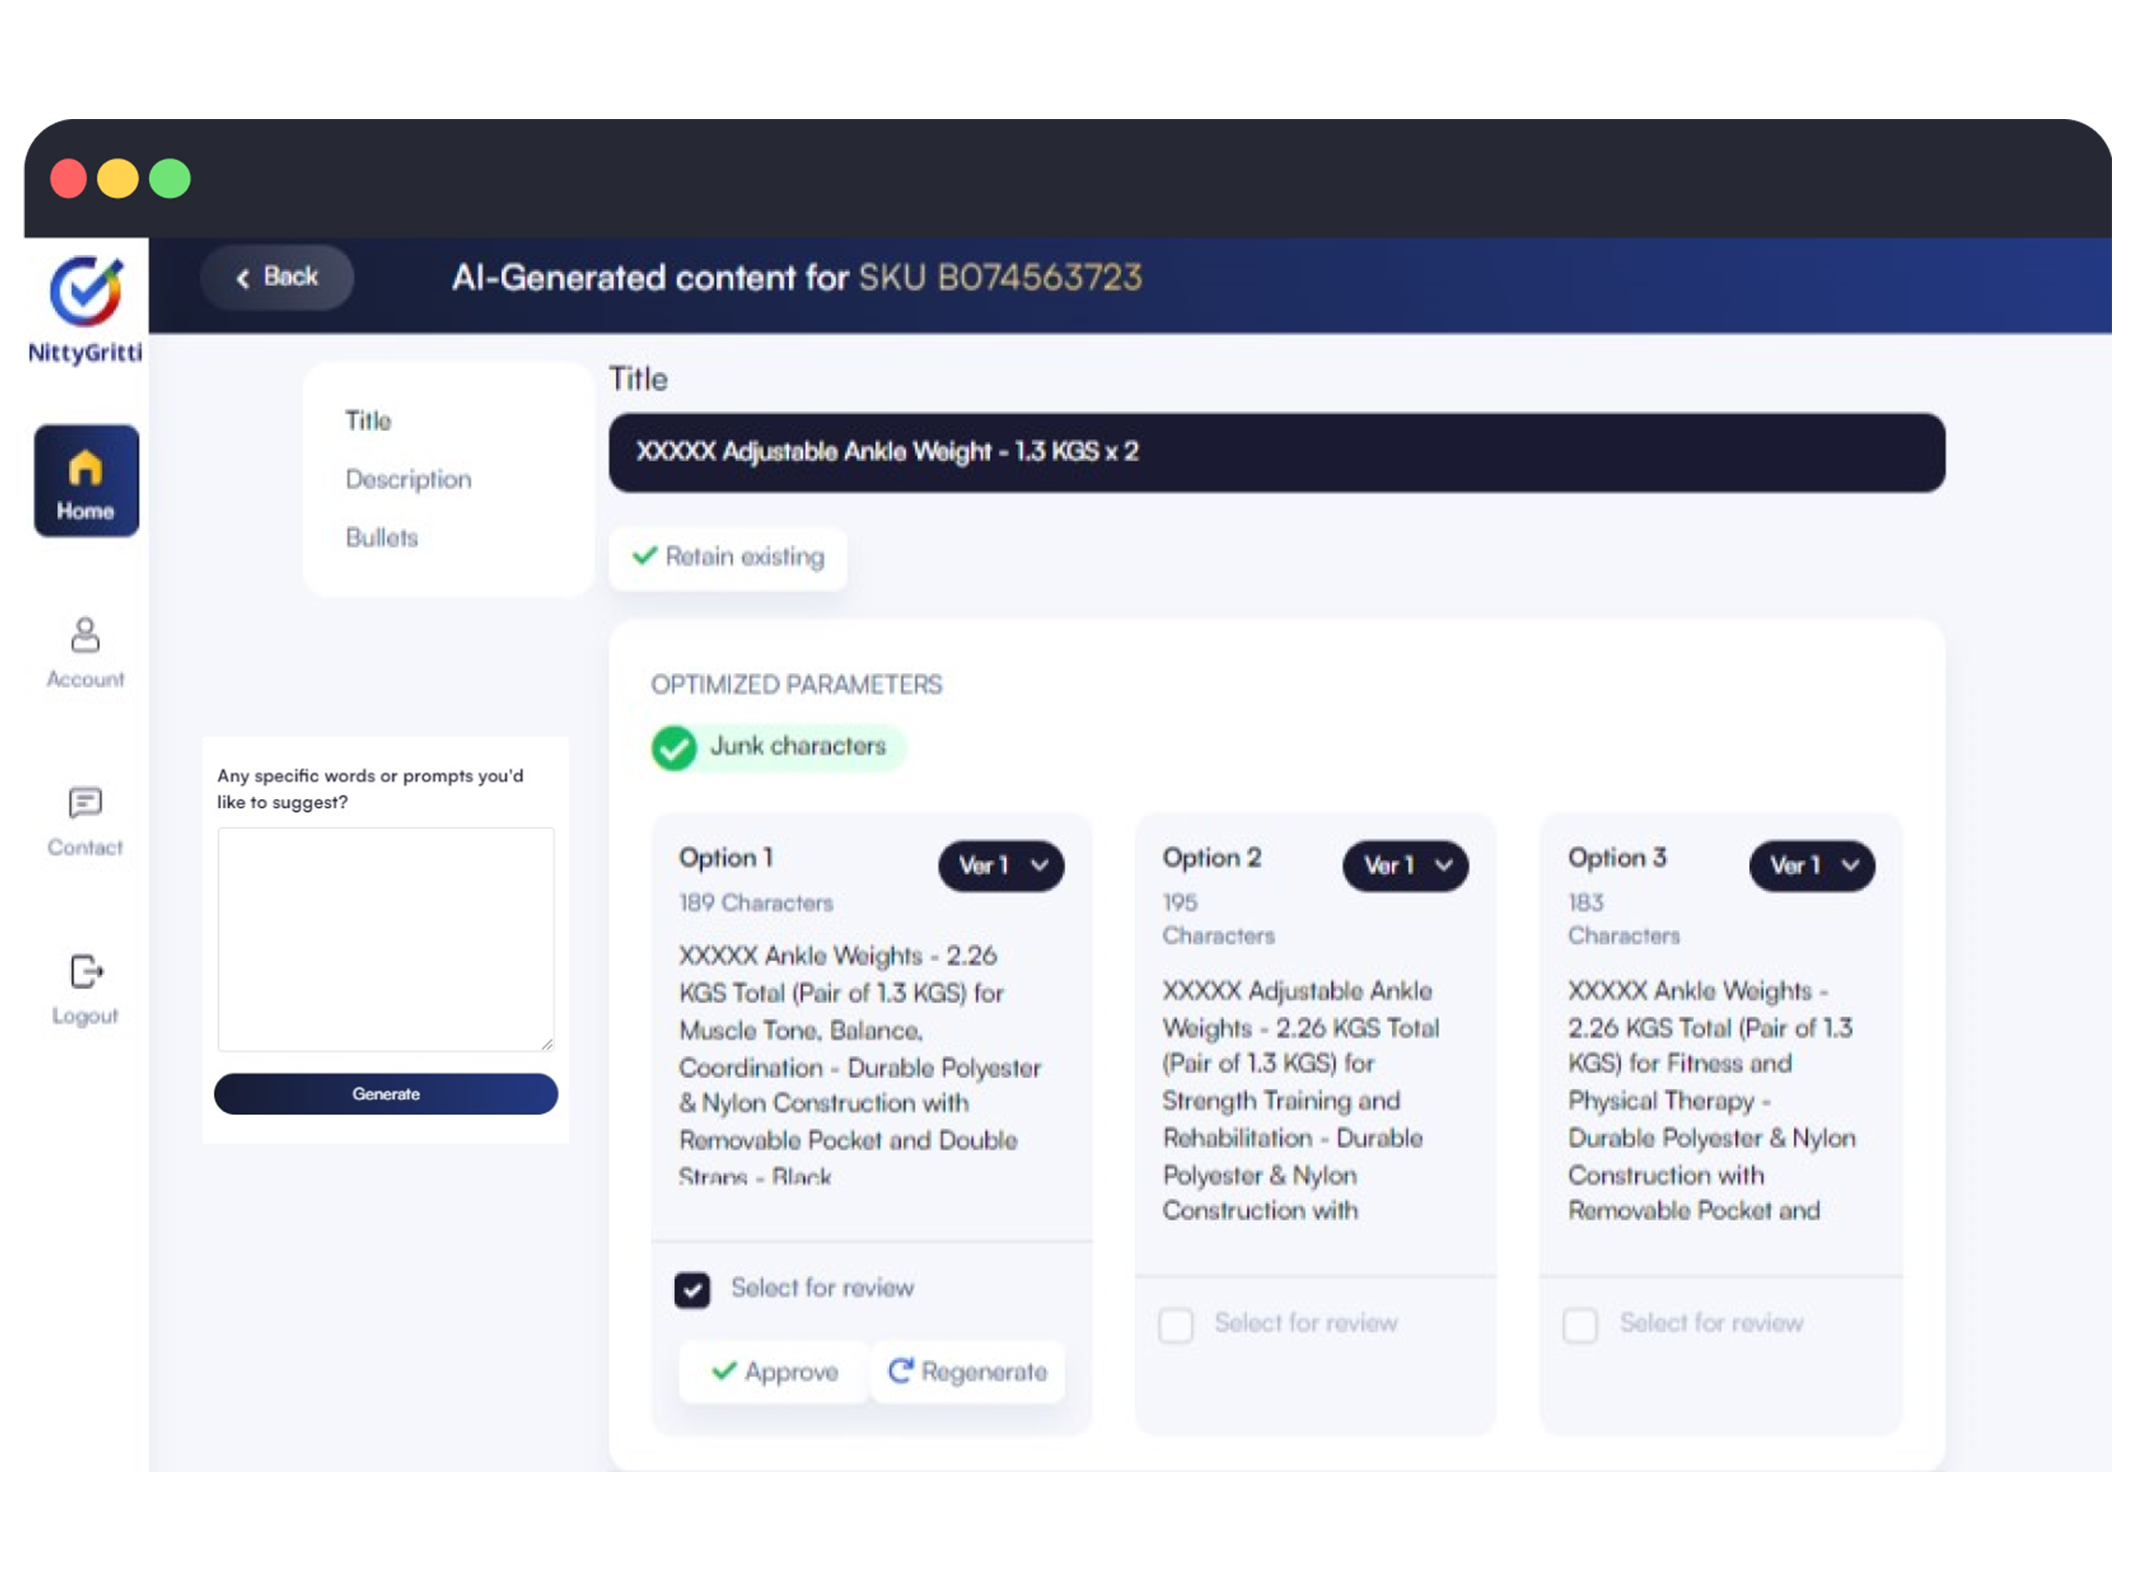Click the Option 3 title text
The image size is (2133, 1591).
(1712, 1100)
